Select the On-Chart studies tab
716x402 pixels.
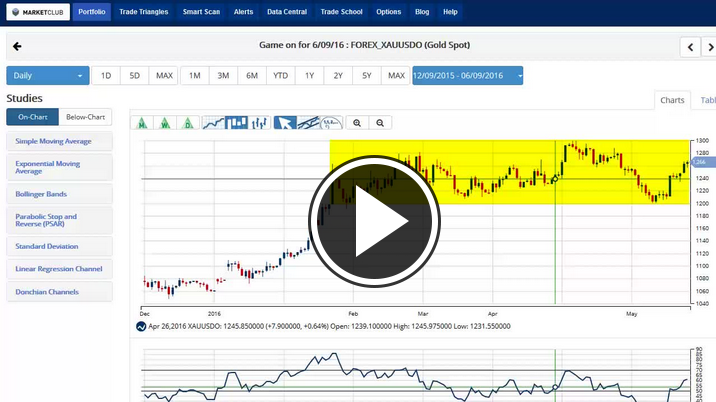tap(33, 117)
